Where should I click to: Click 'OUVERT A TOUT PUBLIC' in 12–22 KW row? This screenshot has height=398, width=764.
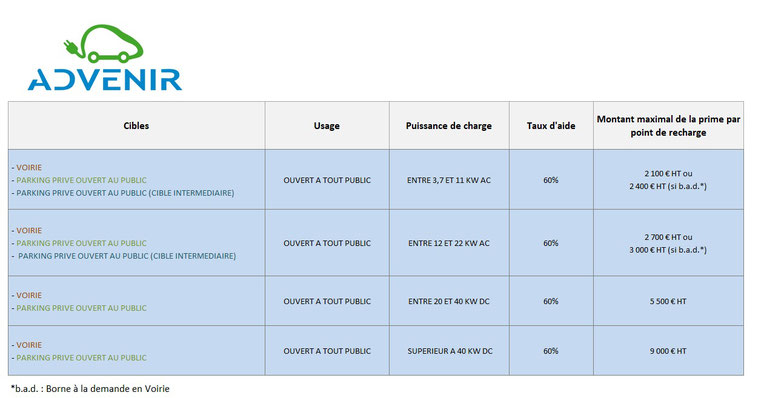[327, 243]
